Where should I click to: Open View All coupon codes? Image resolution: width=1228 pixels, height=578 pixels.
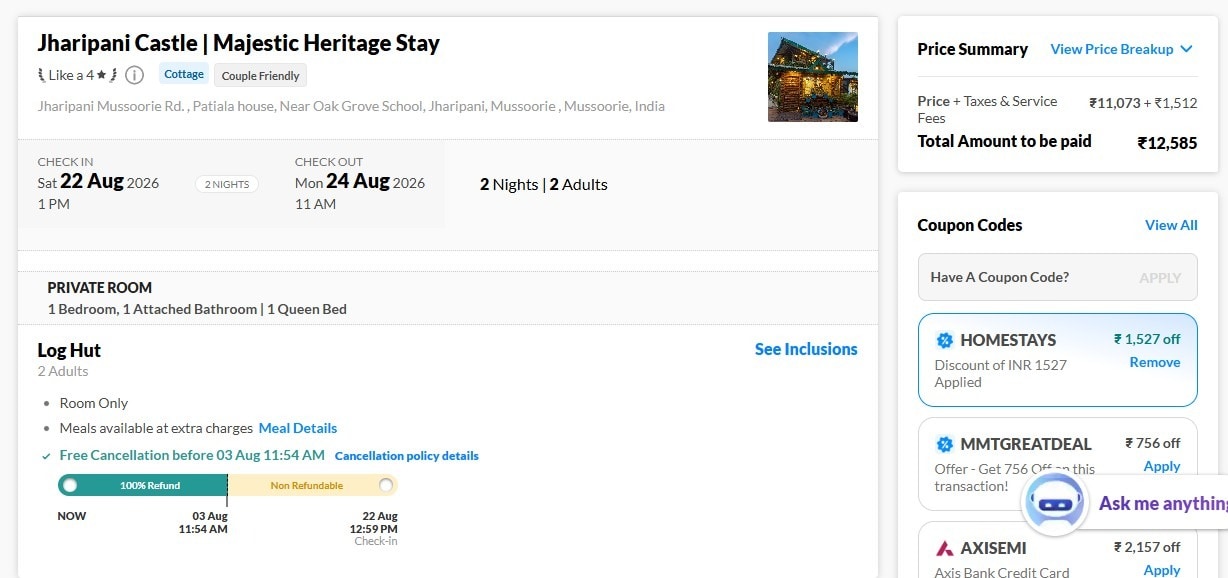(x=1171, y=225)
